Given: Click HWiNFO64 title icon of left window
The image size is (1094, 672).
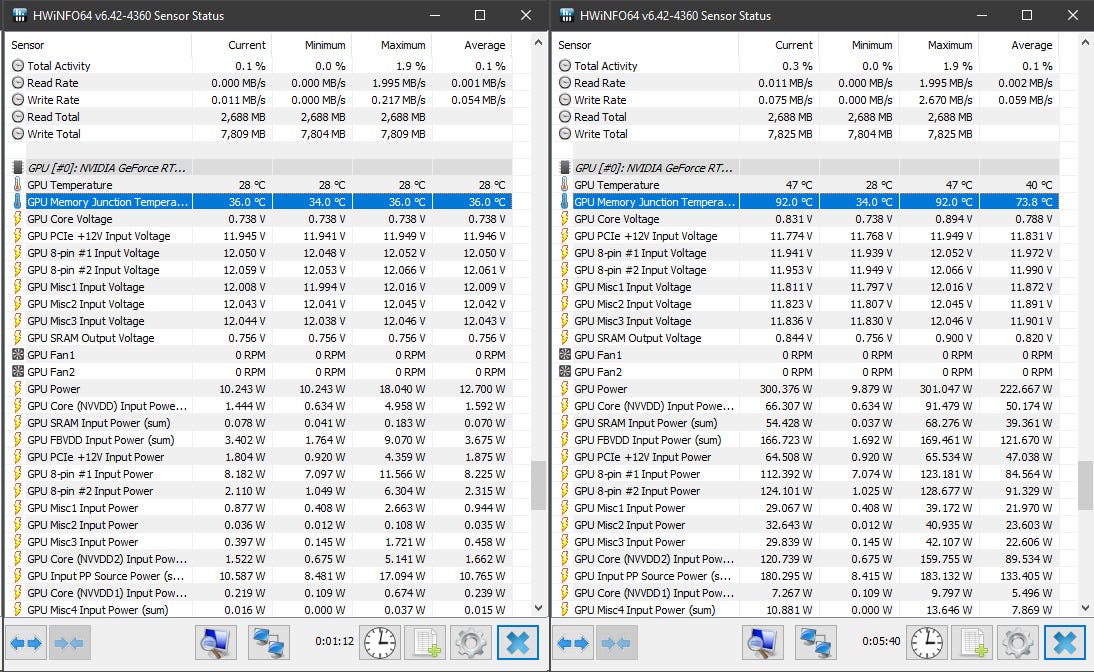Looking at the screenshot, I should point(20,15).
